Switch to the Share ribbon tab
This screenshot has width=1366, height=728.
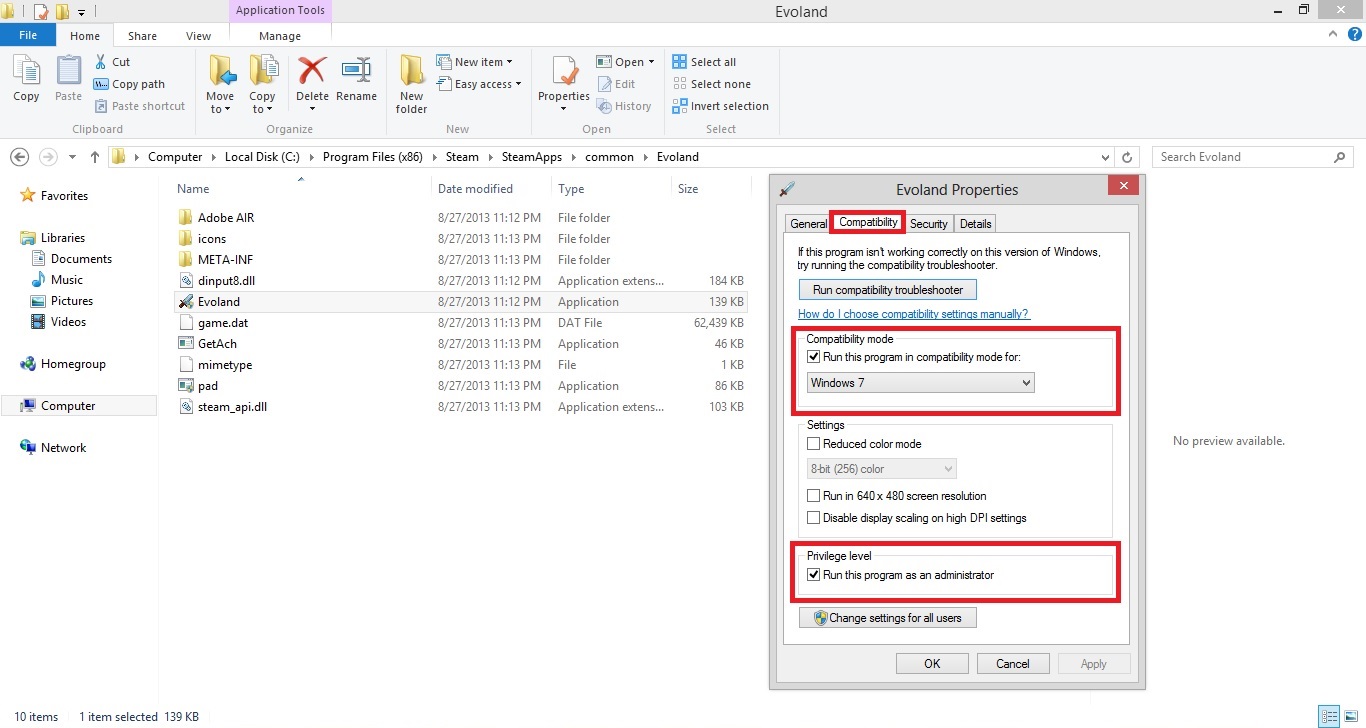142,36
